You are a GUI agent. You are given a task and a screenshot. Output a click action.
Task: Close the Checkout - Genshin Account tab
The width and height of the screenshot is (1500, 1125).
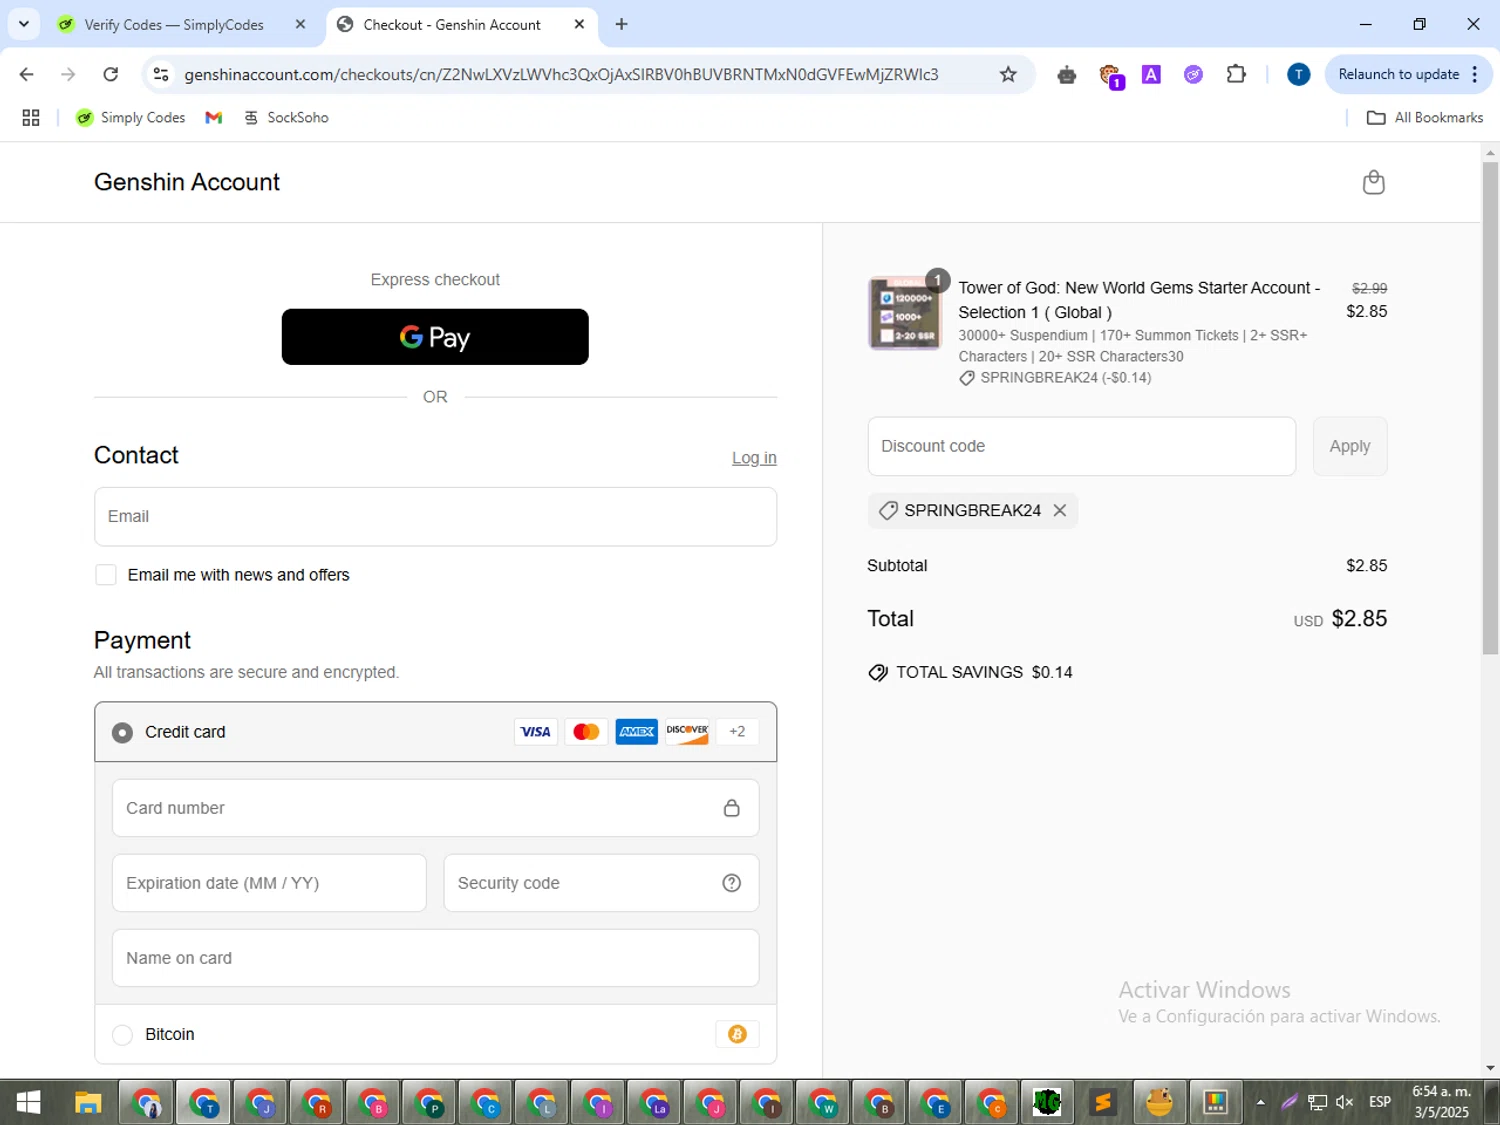579,24
